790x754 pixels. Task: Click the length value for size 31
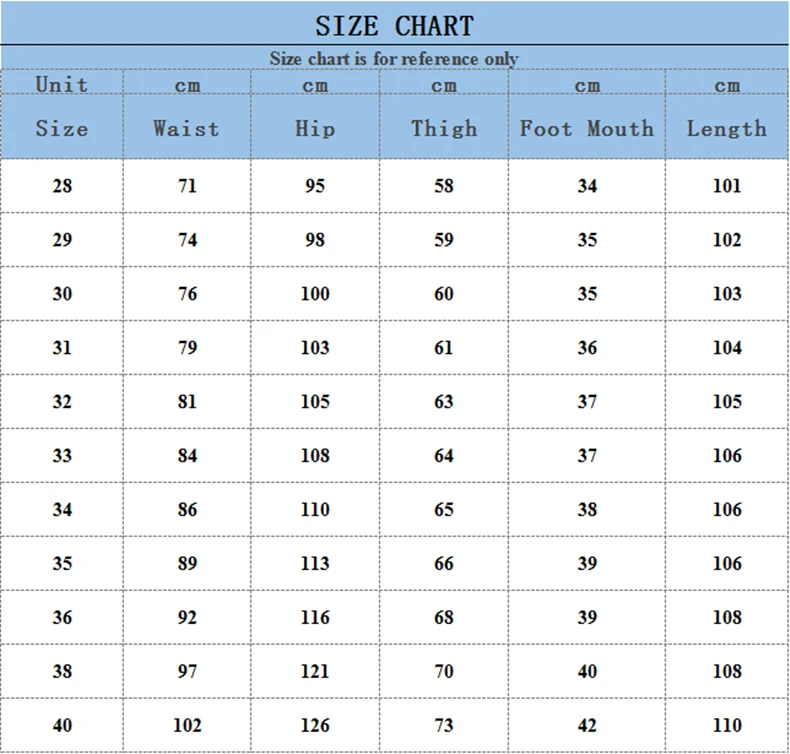[727, 347]
